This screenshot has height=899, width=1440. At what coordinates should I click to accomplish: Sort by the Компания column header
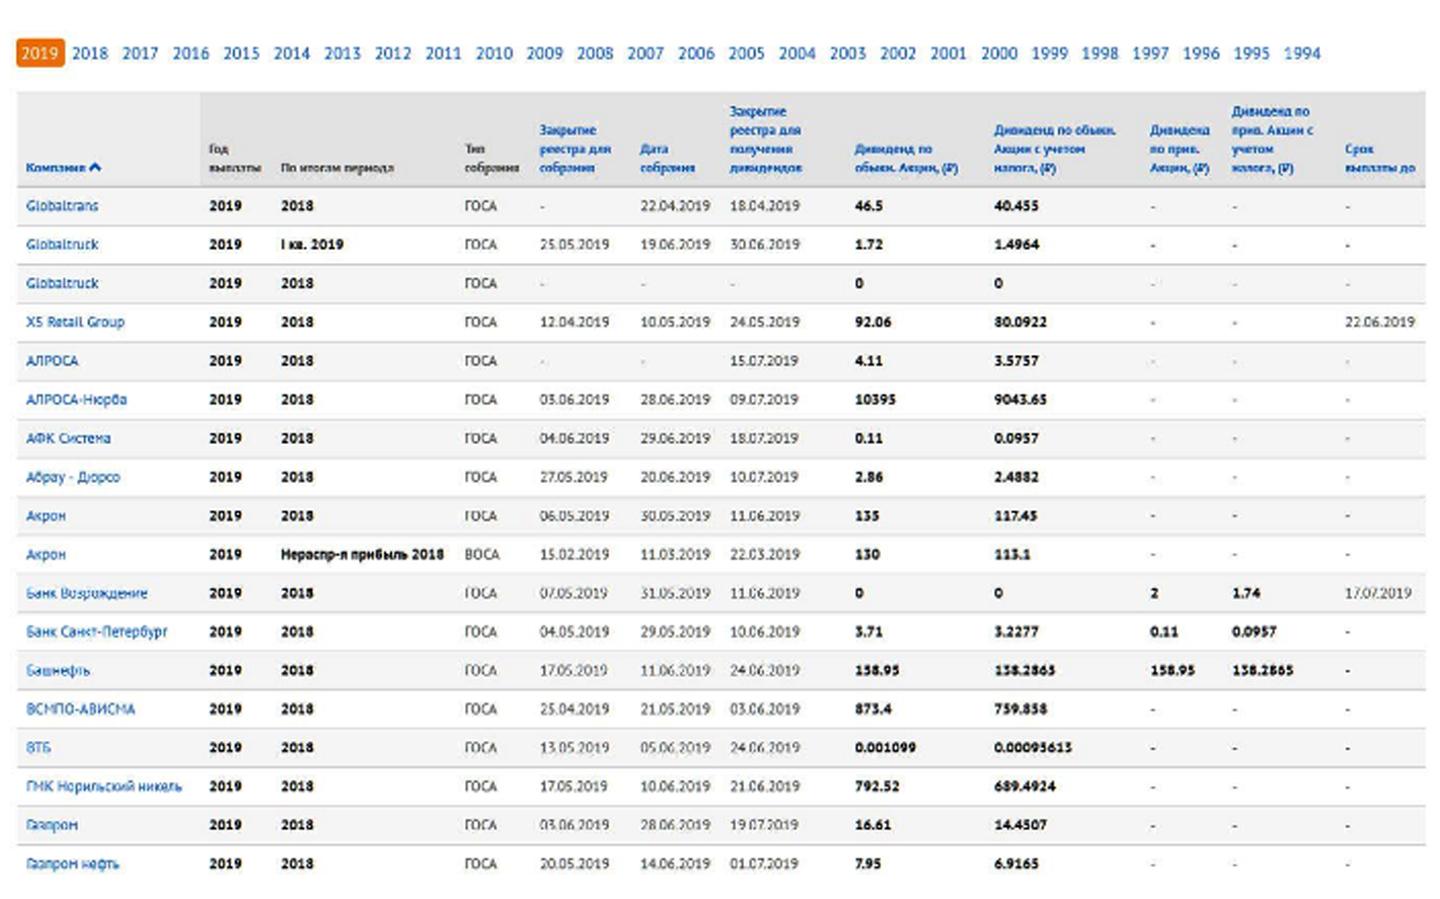(x=64, y=167)
